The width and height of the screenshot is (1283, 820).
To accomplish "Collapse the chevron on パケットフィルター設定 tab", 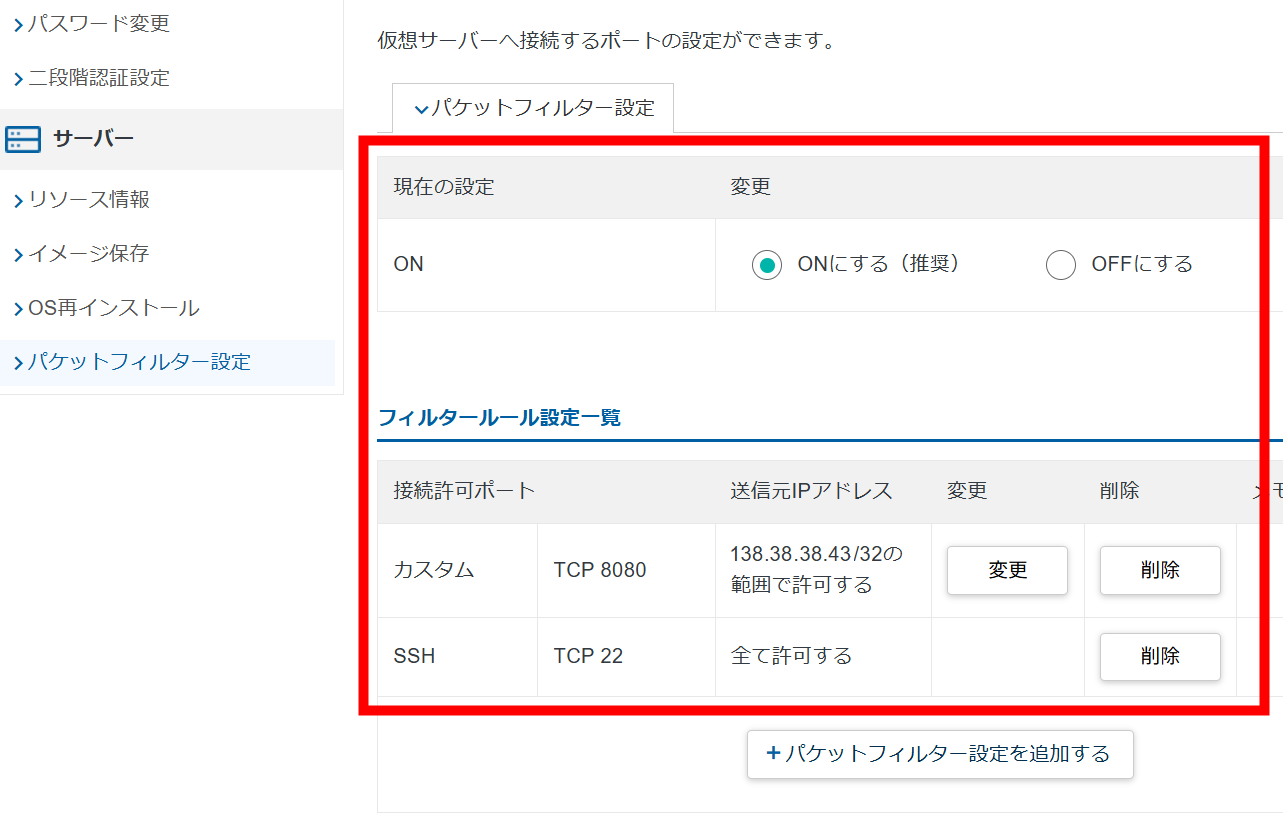I will (x=421, y=109).
